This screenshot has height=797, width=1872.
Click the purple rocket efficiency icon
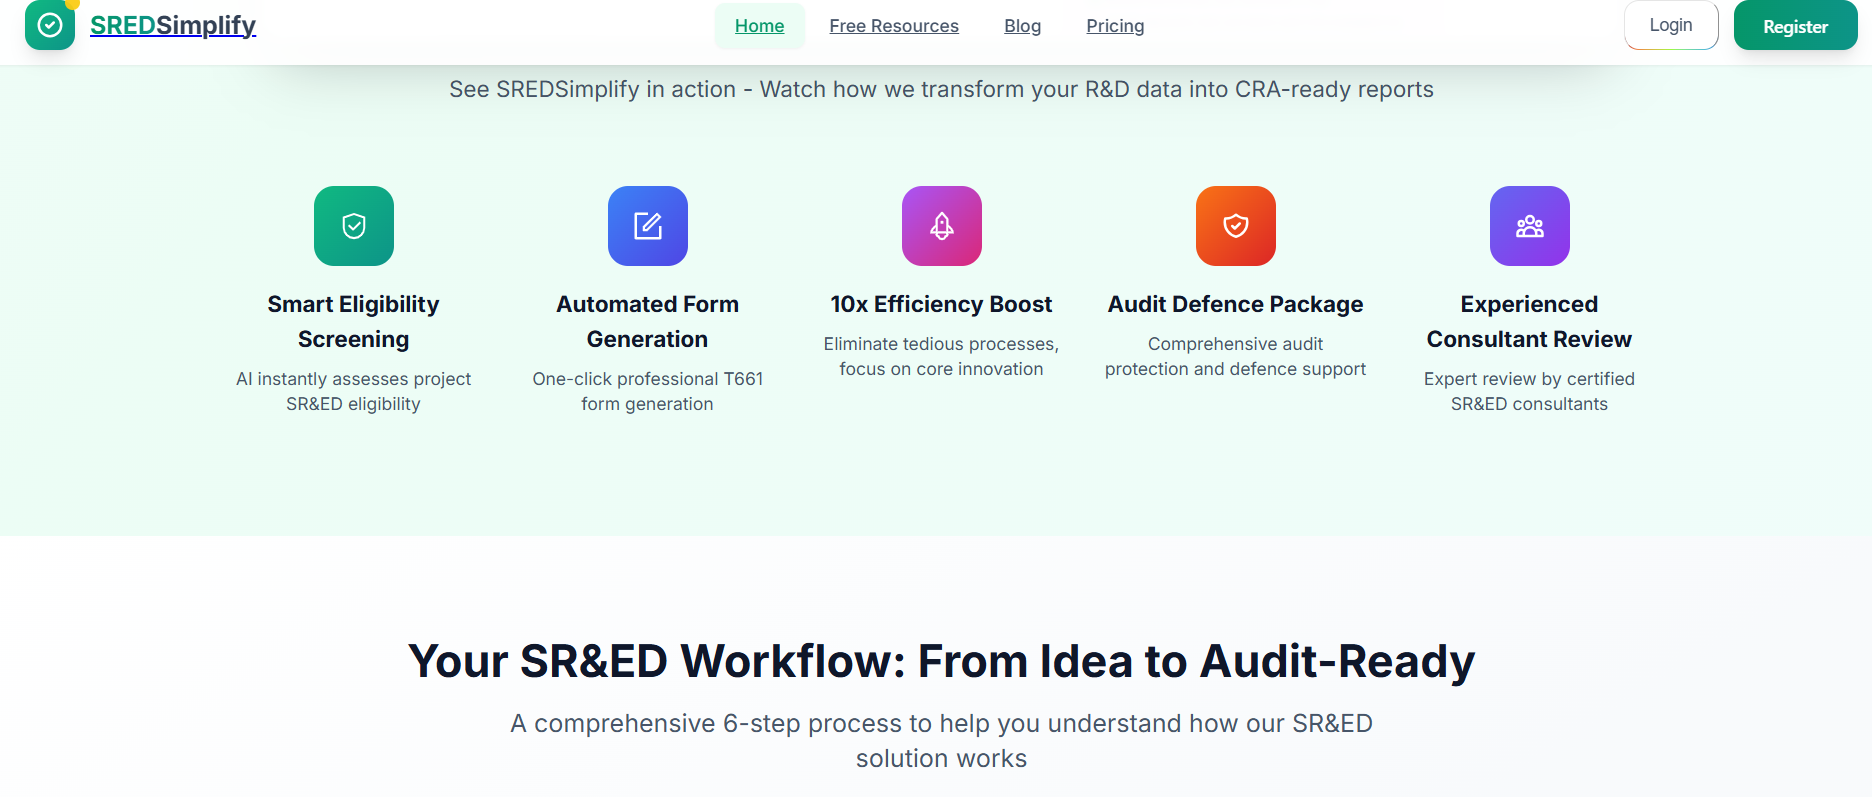(941, 226)
